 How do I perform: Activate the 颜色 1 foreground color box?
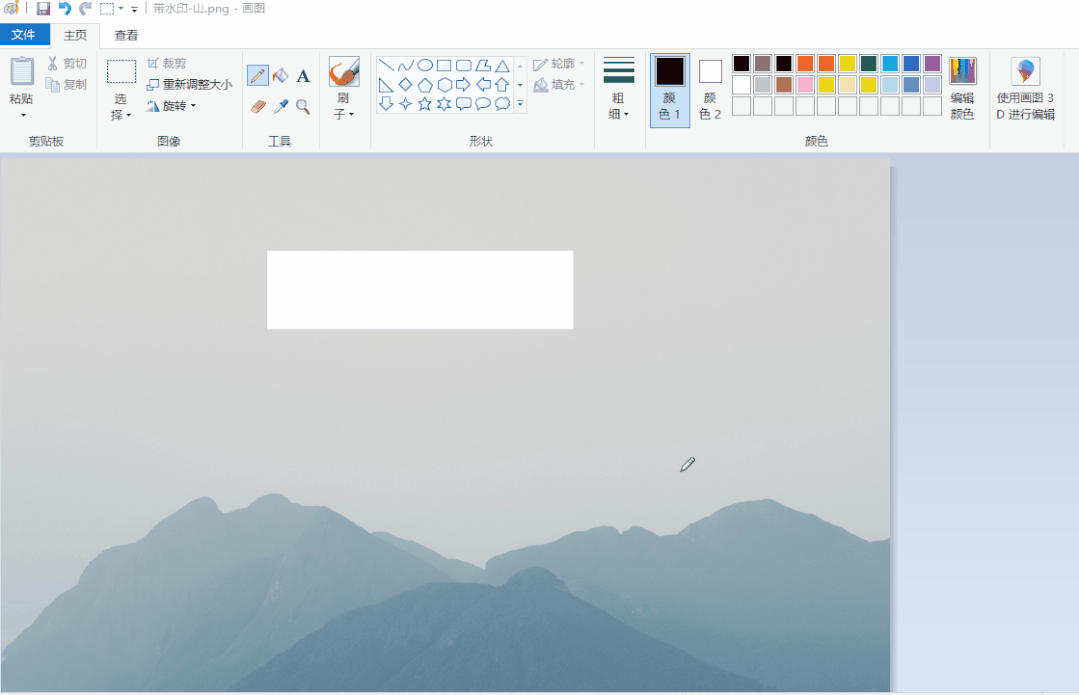(x=670, y=89)
